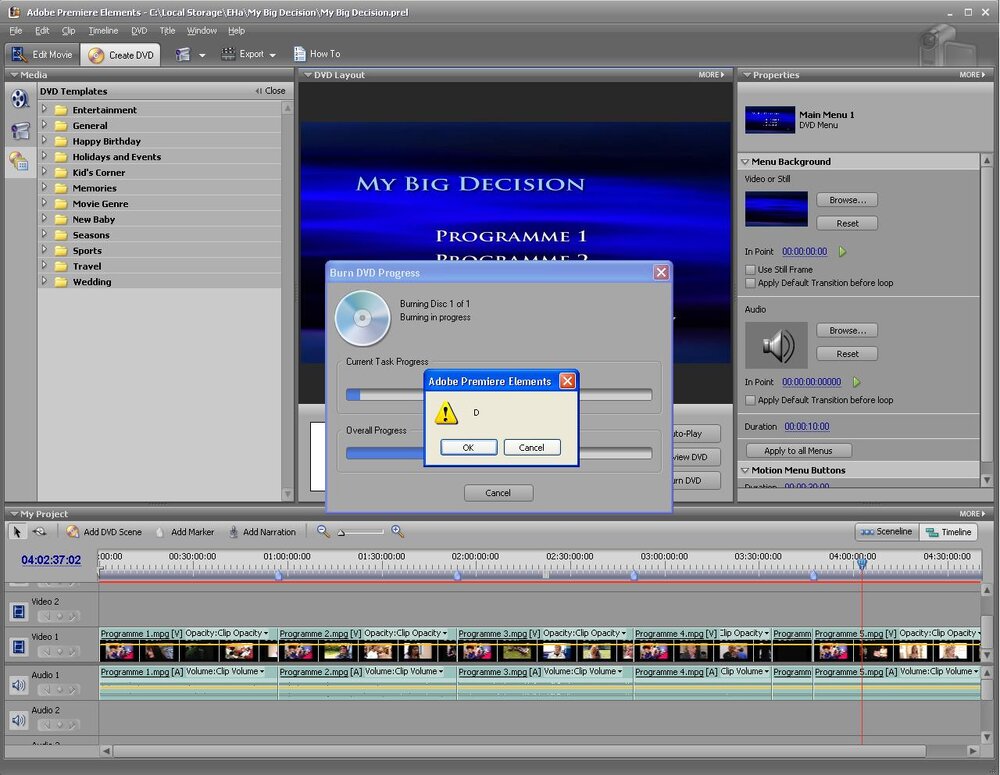Viewport: 1000px width, 775px height.
Task: Collapse the Menu Background section
Action: (x=745, y=162)
